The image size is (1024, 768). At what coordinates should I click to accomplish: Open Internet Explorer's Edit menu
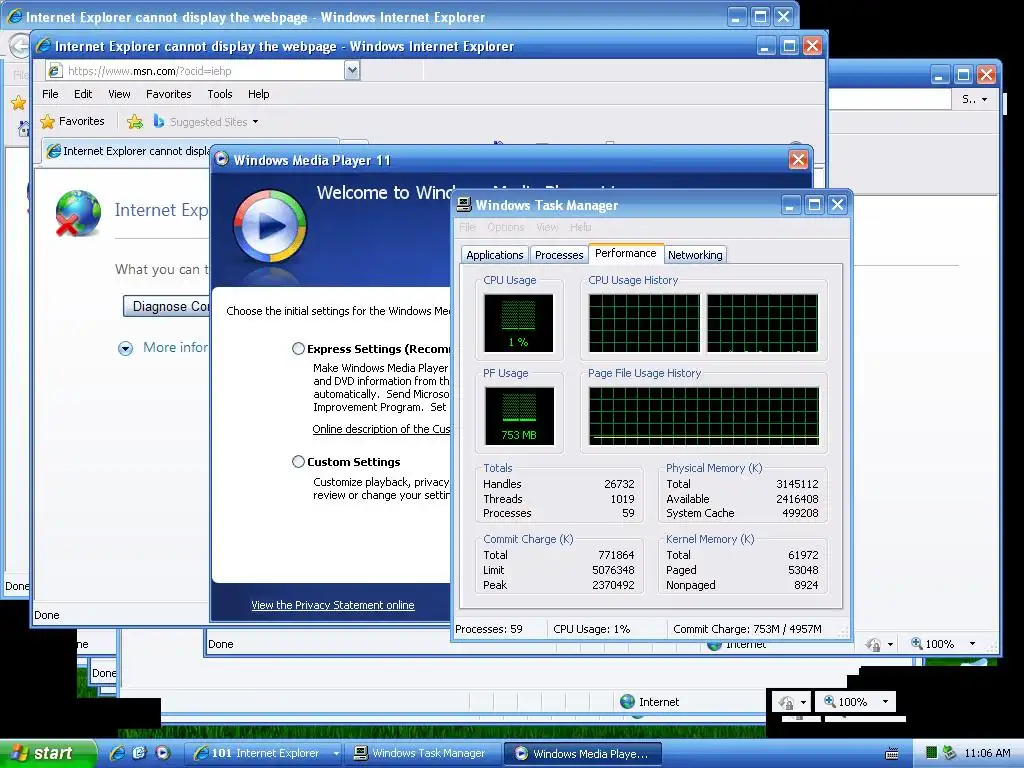coord(83,94)
